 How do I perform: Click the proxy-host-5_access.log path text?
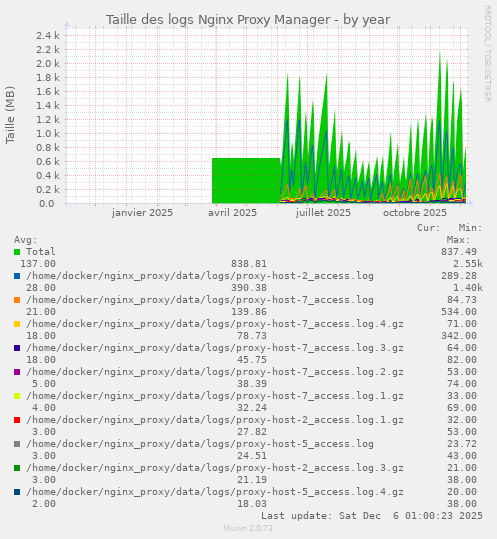[x=200, y=444]
